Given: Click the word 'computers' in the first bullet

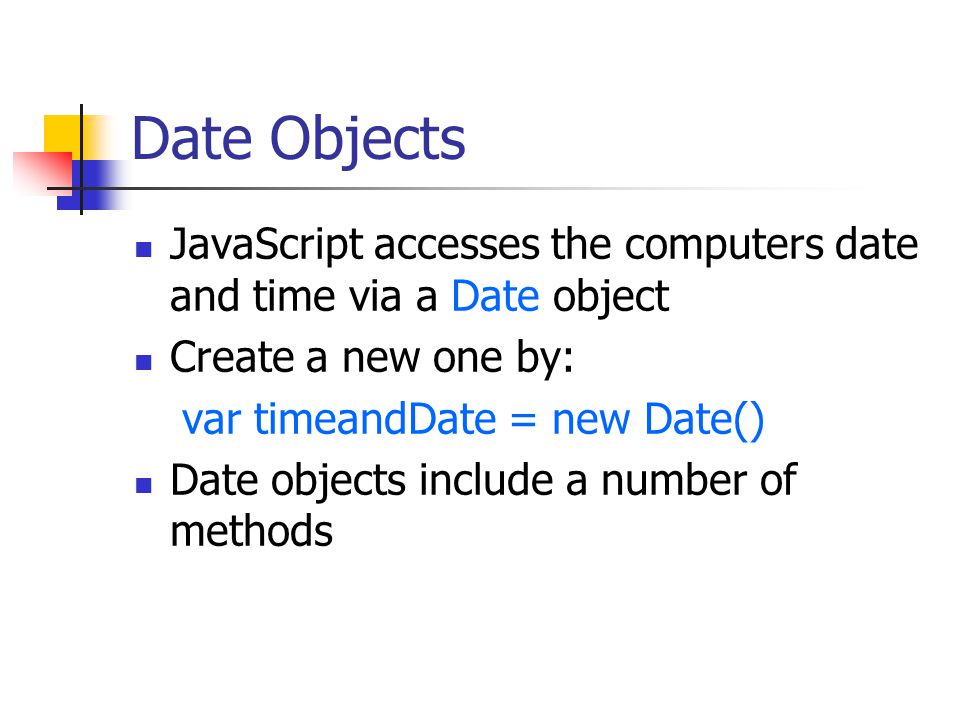Looking at the screenshot, I should (x=723, y=246).
